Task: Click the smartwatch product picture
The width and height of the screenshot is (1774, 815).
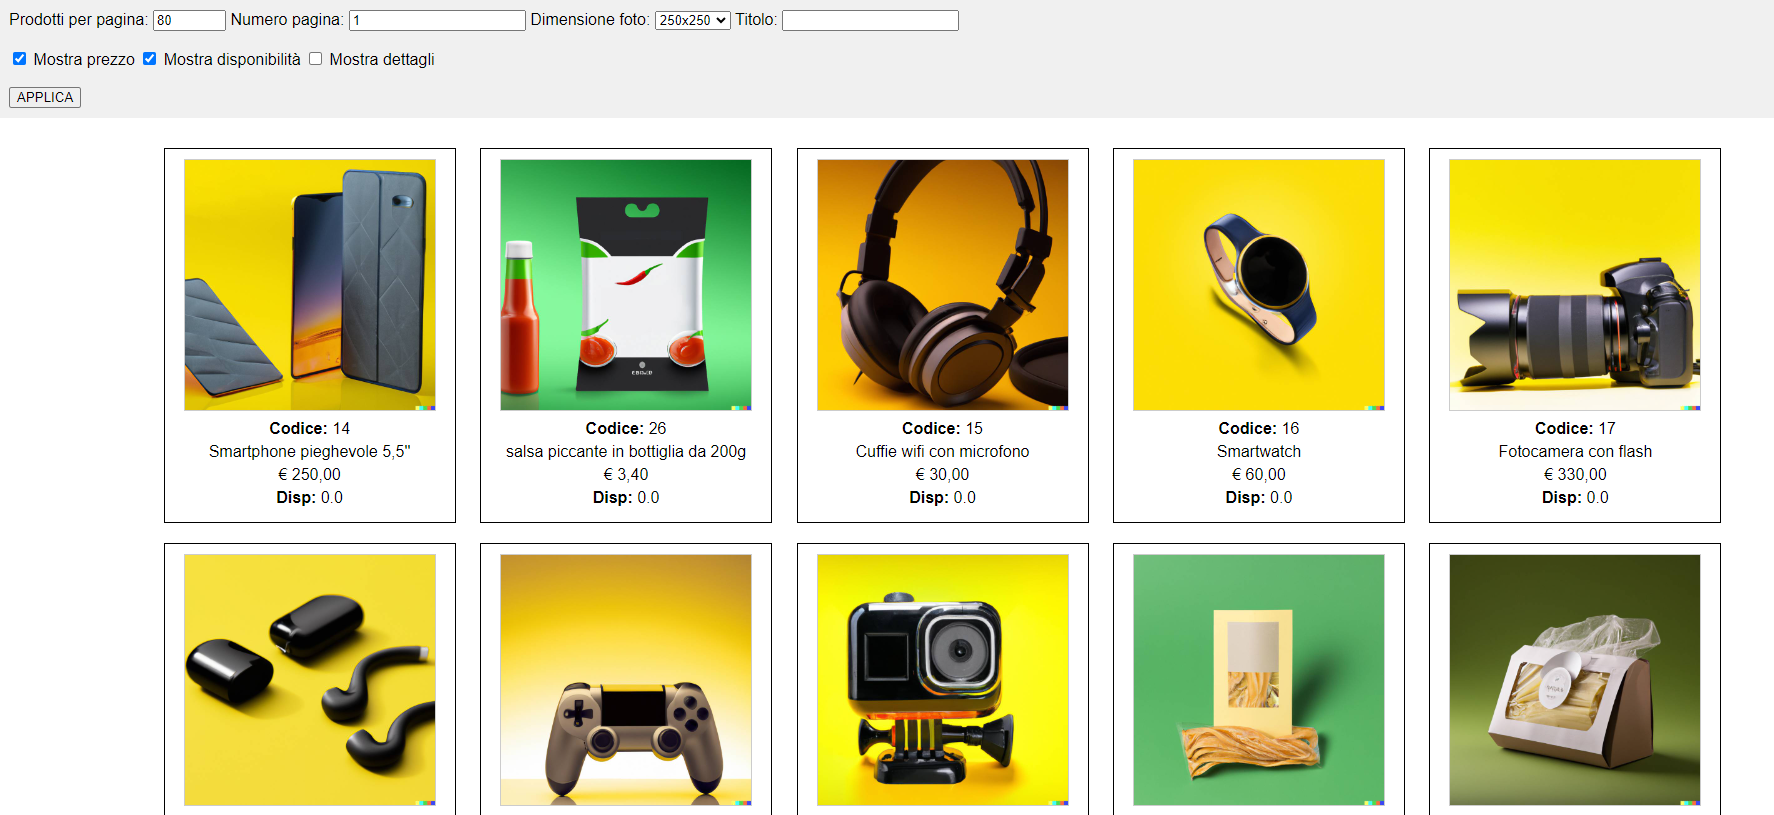Action: pyautogui.click(x=1258, y=285)
